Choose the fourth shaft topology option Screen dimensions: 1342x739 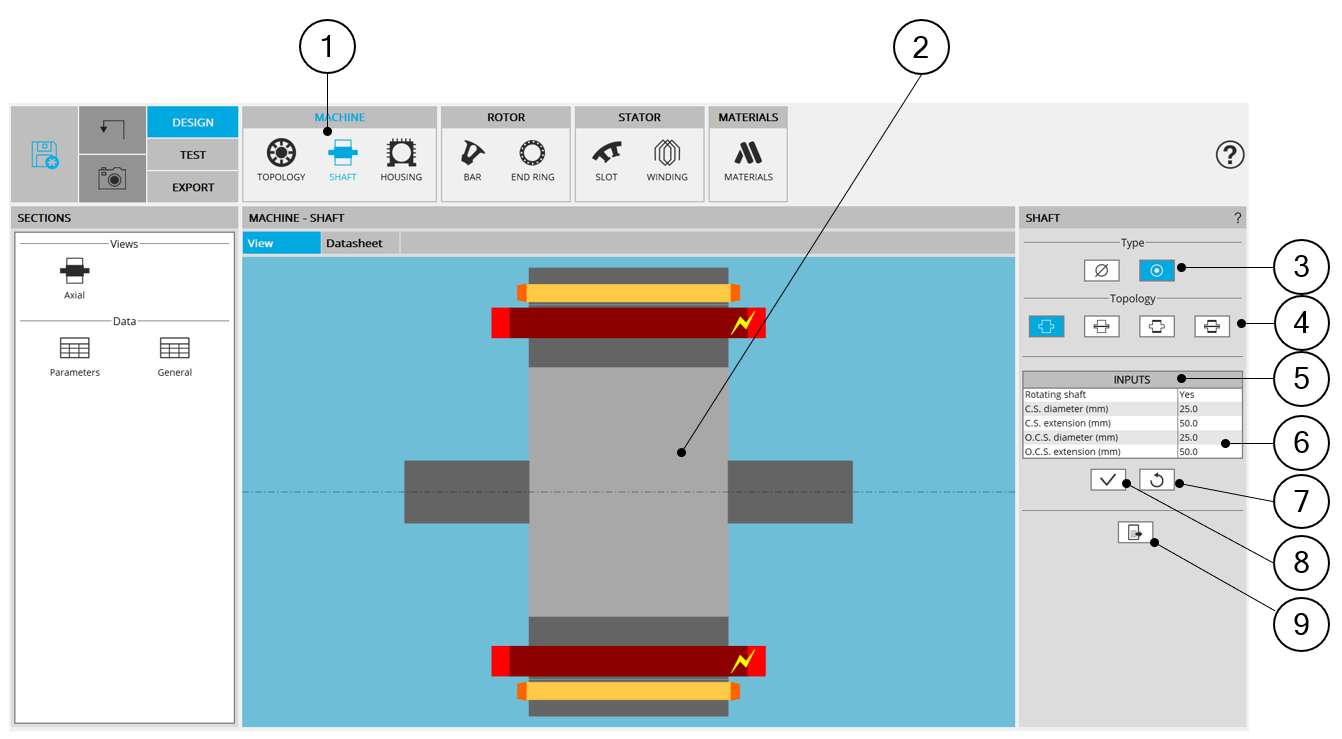[x=1211, y=327]
